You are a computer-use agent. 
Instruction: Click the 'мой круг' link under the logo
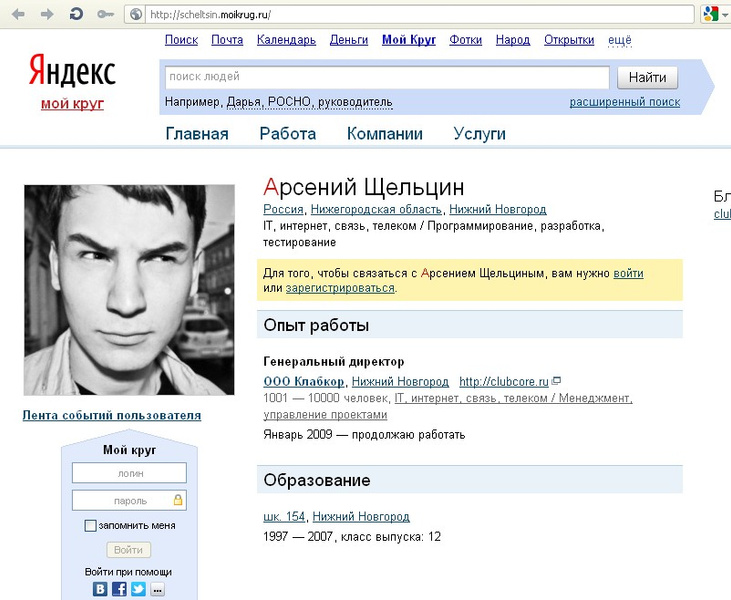pos(72,103)
